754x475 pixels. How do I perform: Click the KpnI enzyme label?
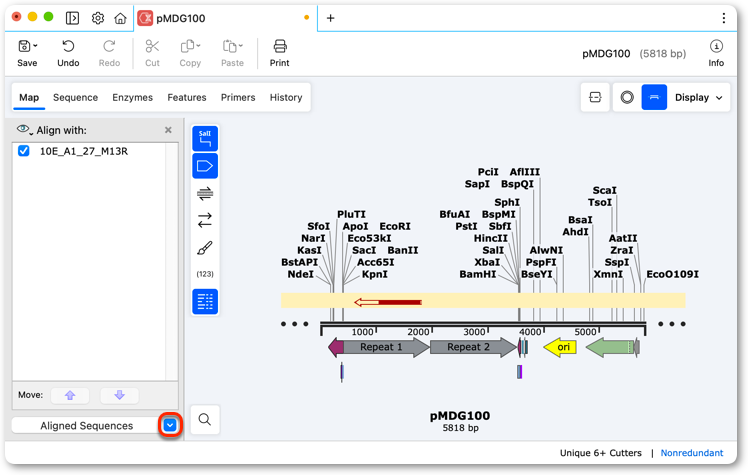(375, 275)
